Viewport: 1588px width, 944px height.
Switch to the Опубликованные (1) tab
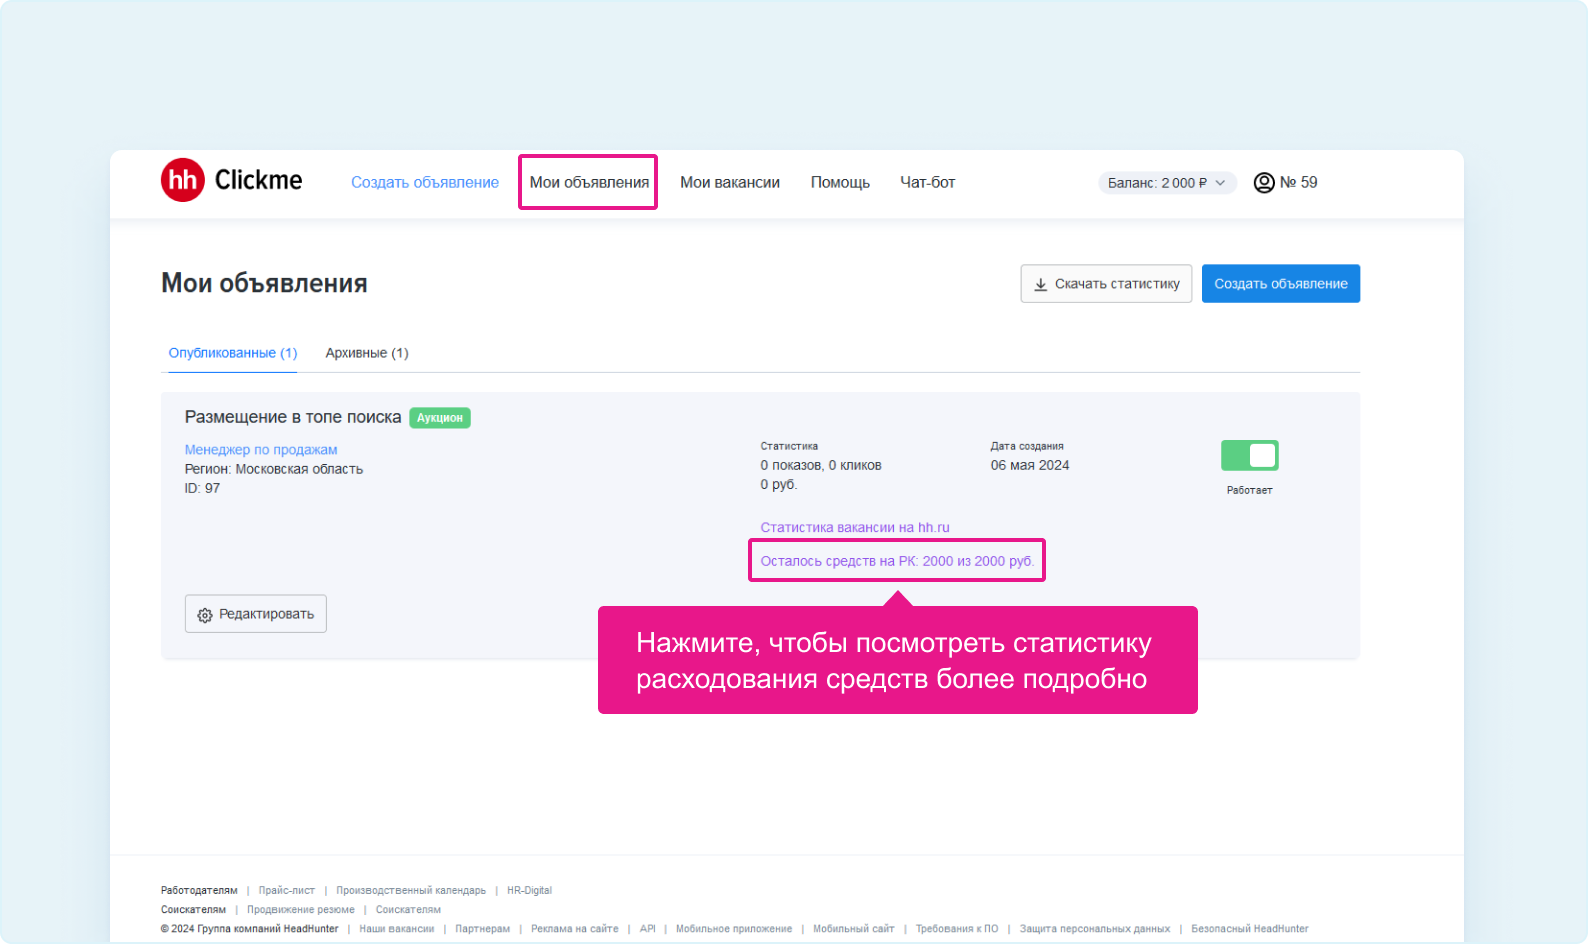point(233,353)
